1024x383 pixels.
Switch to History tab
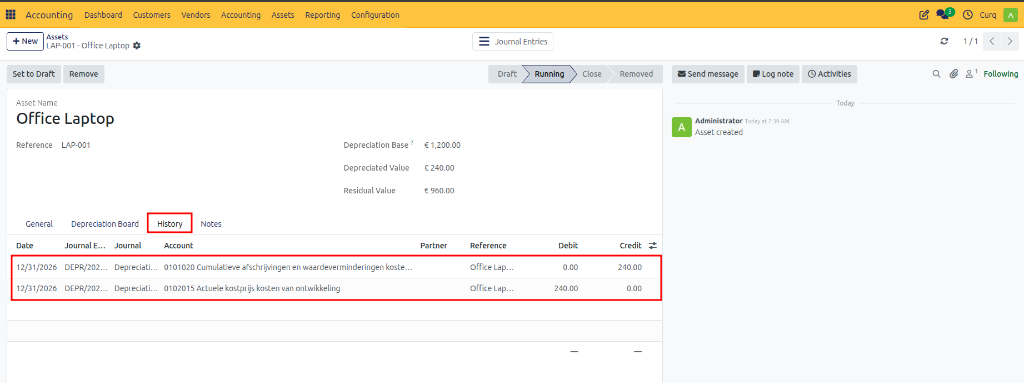click(x=170, y=224)
